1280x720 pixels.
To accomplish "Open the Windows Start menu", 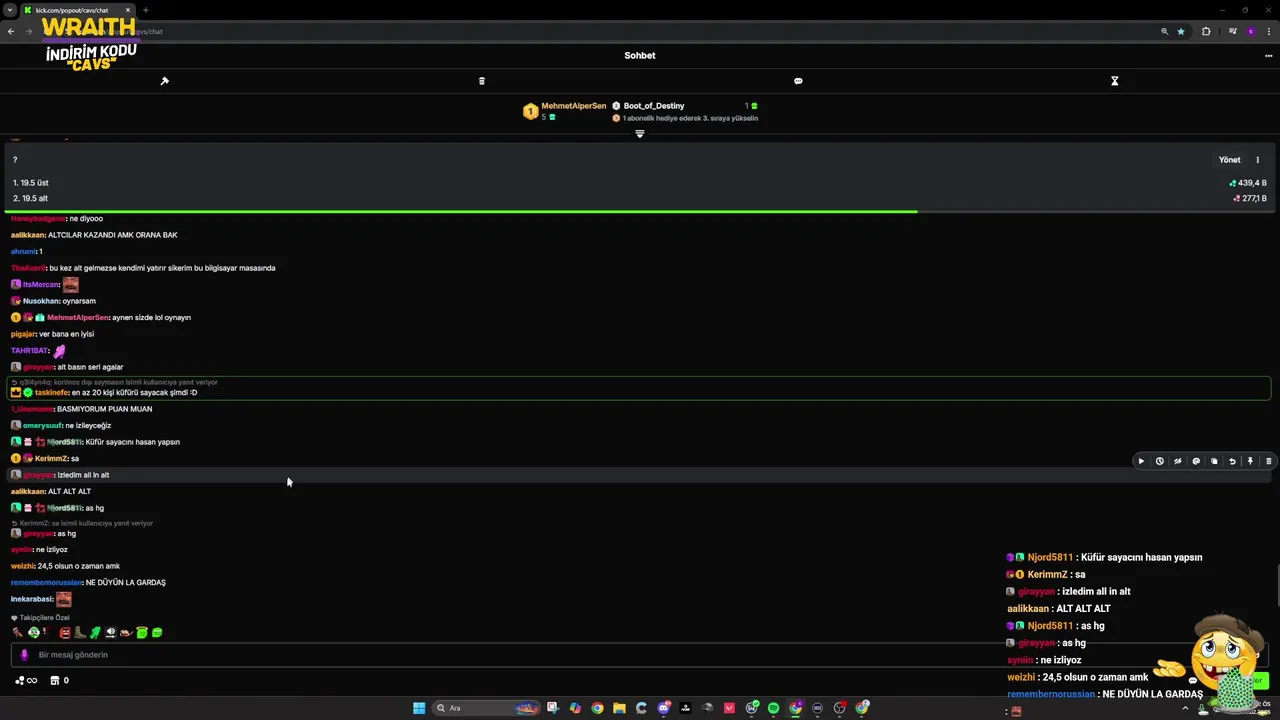I will [x=419, y=708].
